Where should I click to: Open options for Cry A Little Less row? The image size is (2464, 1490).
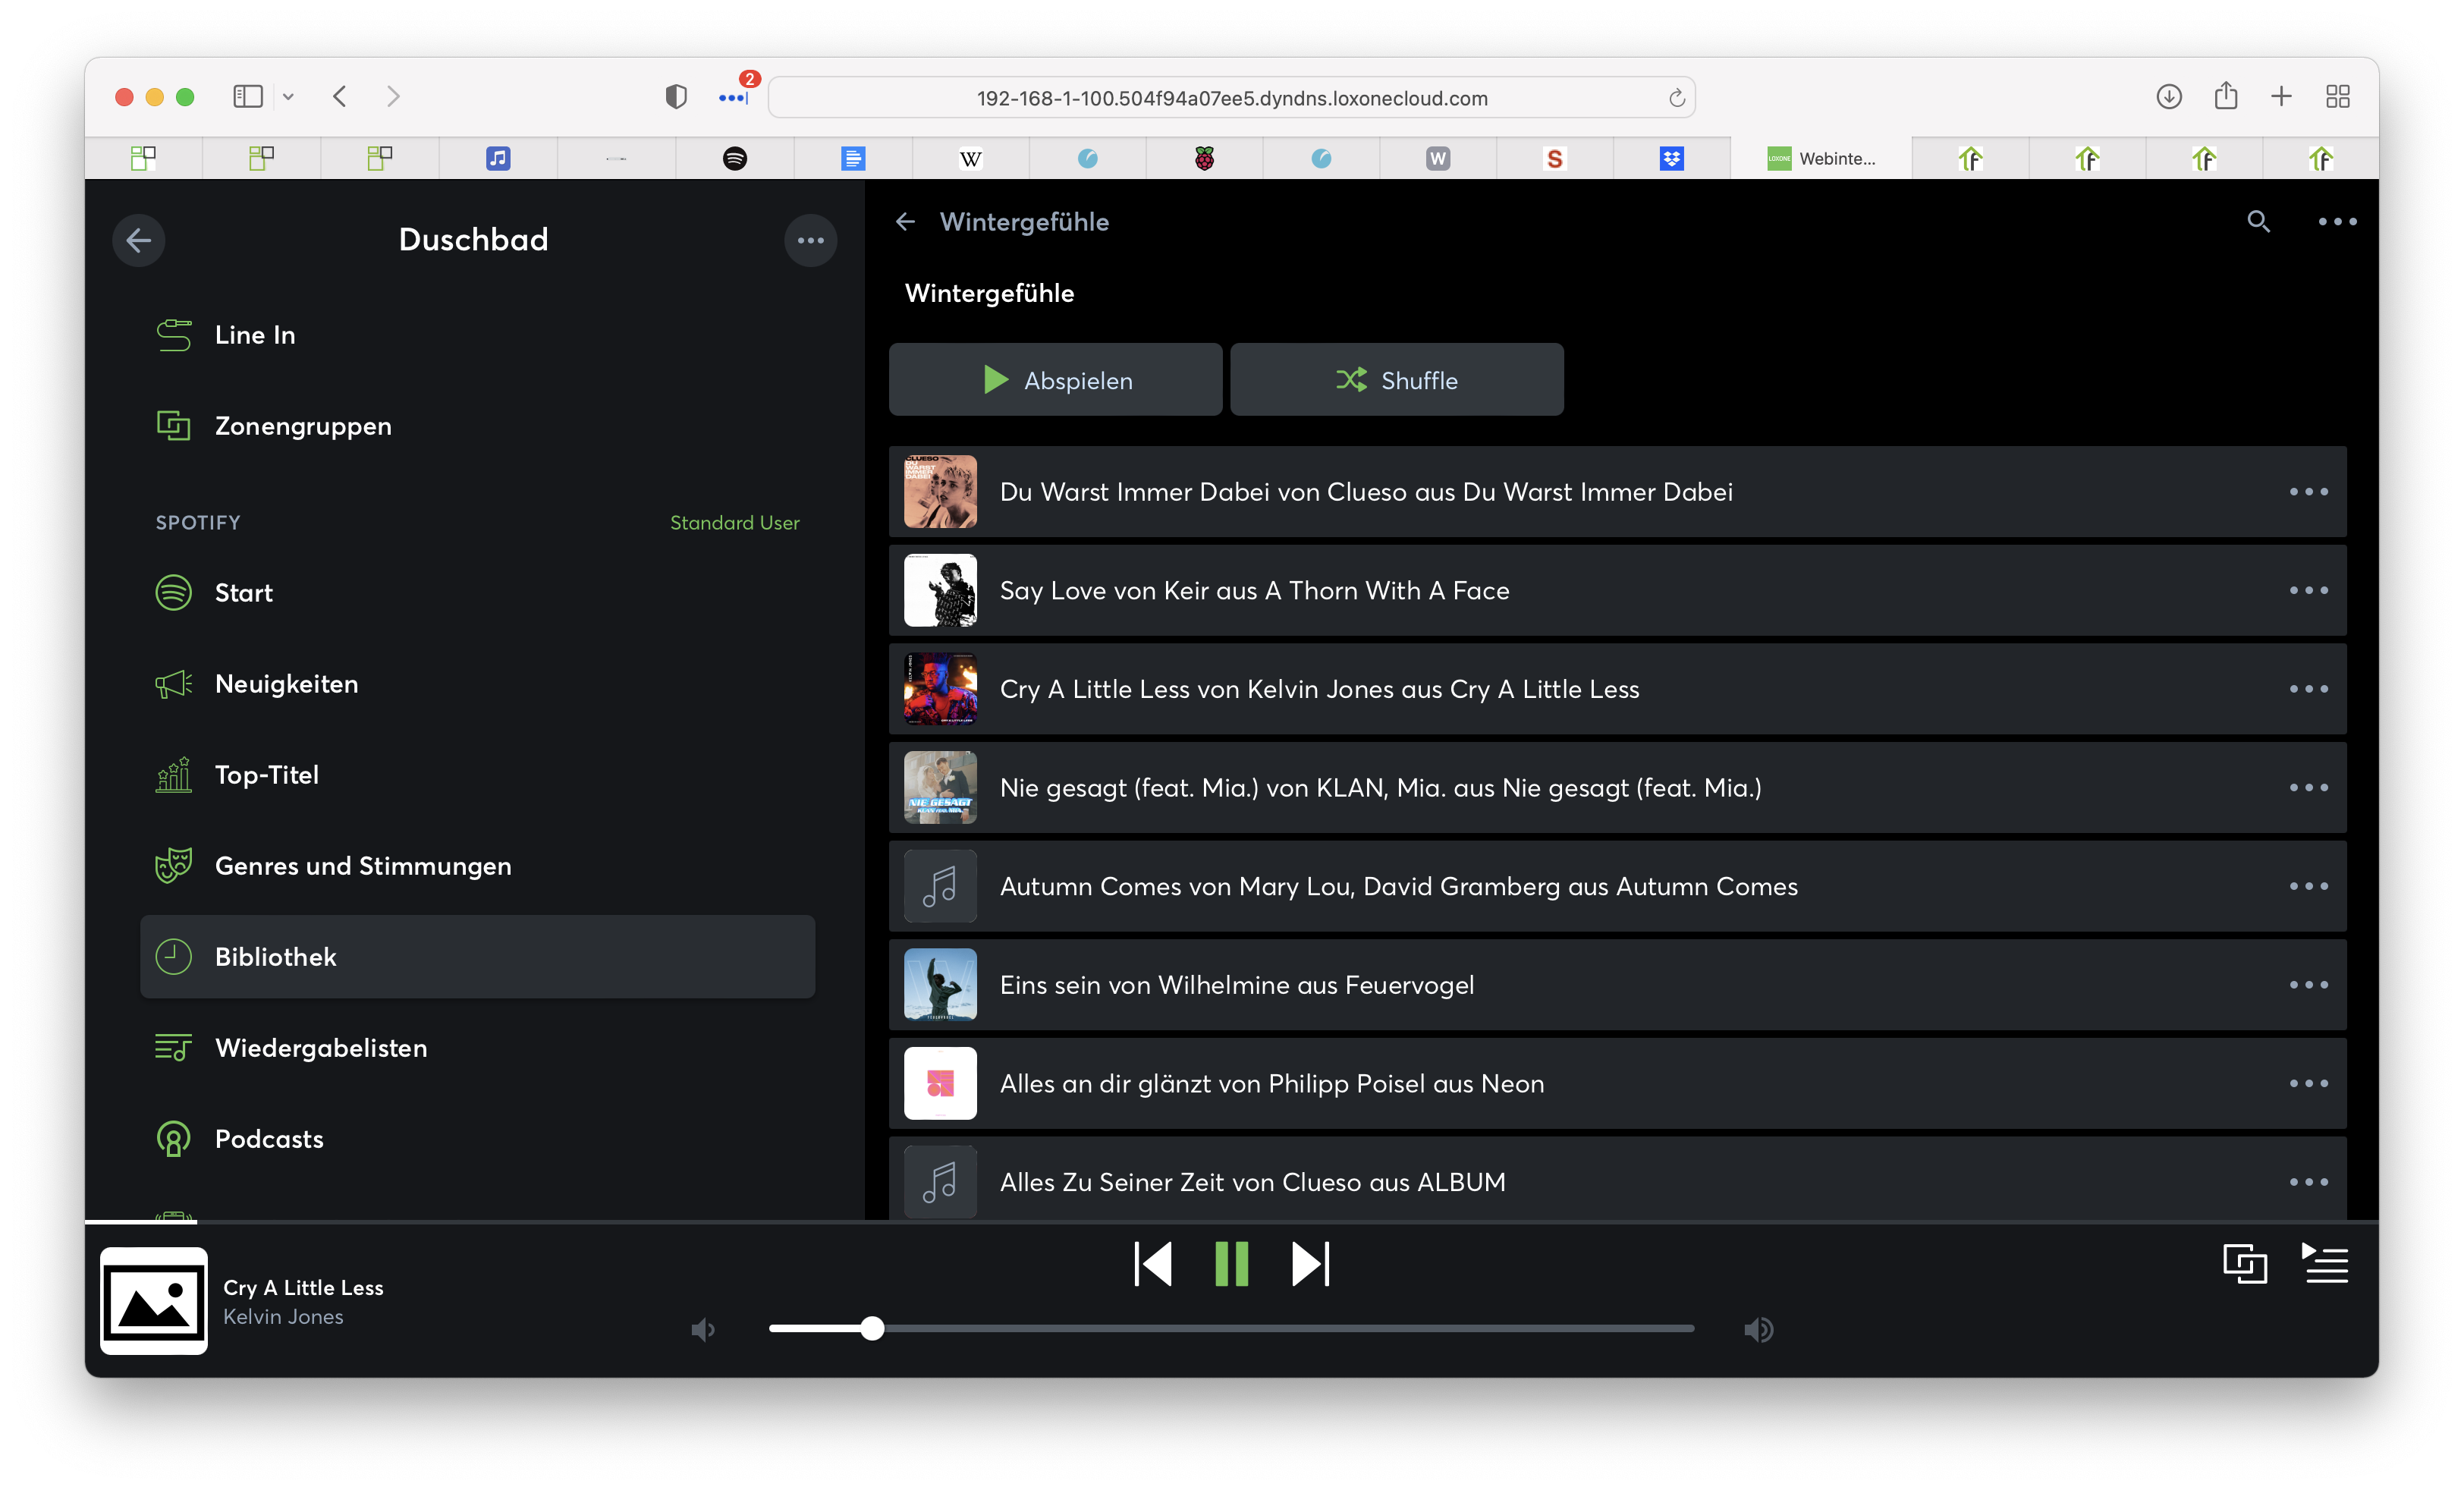coord(2308,689)
